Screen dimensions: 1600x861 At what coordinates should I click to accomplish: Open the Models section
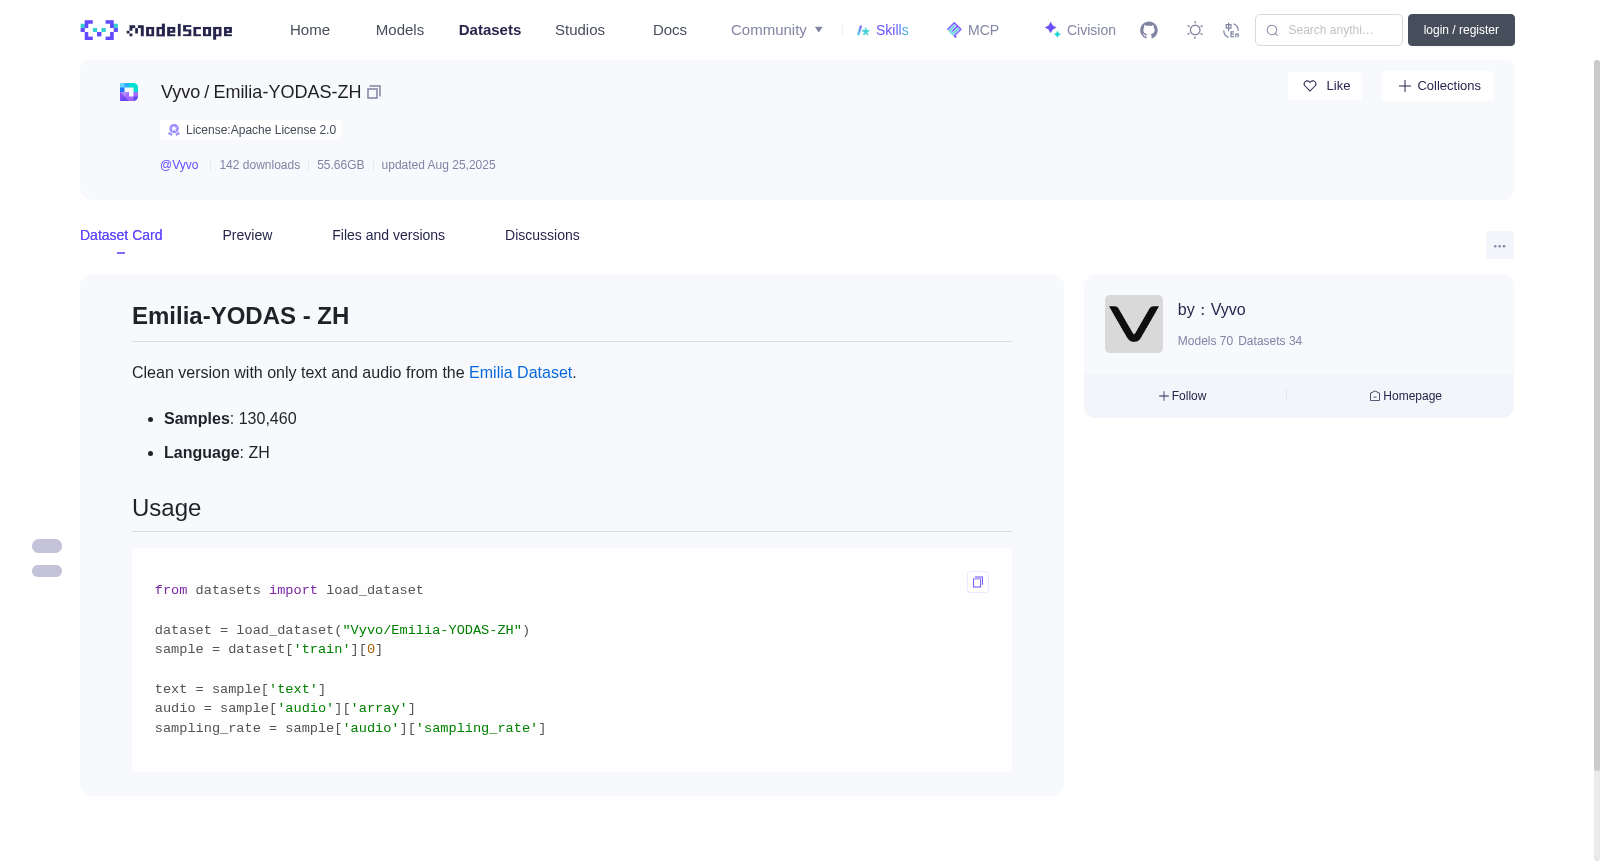click(400, 30)
